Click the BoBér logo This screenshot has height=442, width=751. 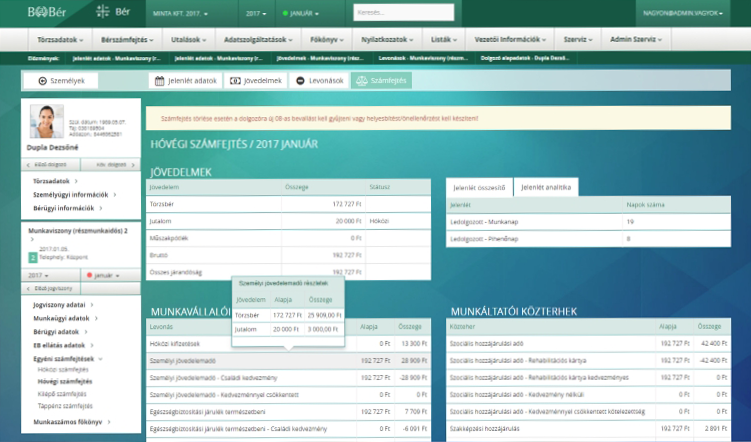coord(47,12)
